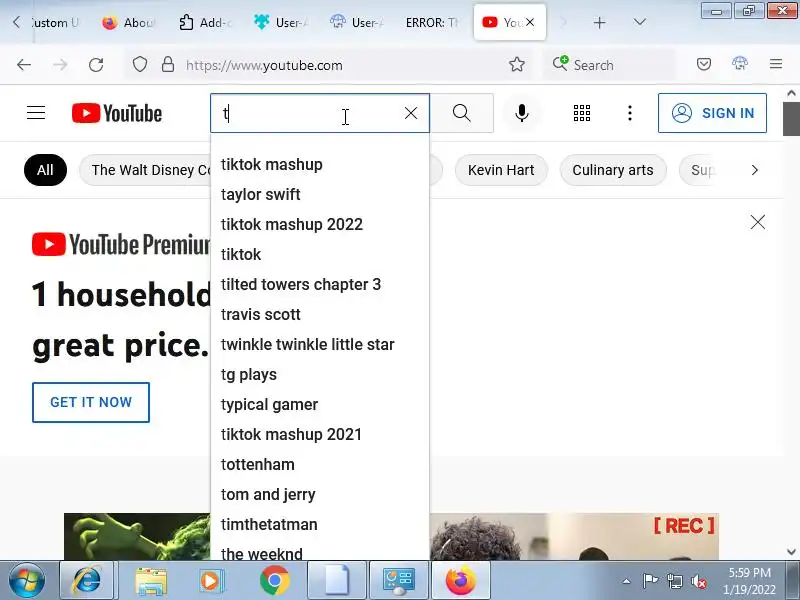Click GET IT NOW button
This screenshot has width=800, height=600.
pos(91,402)
